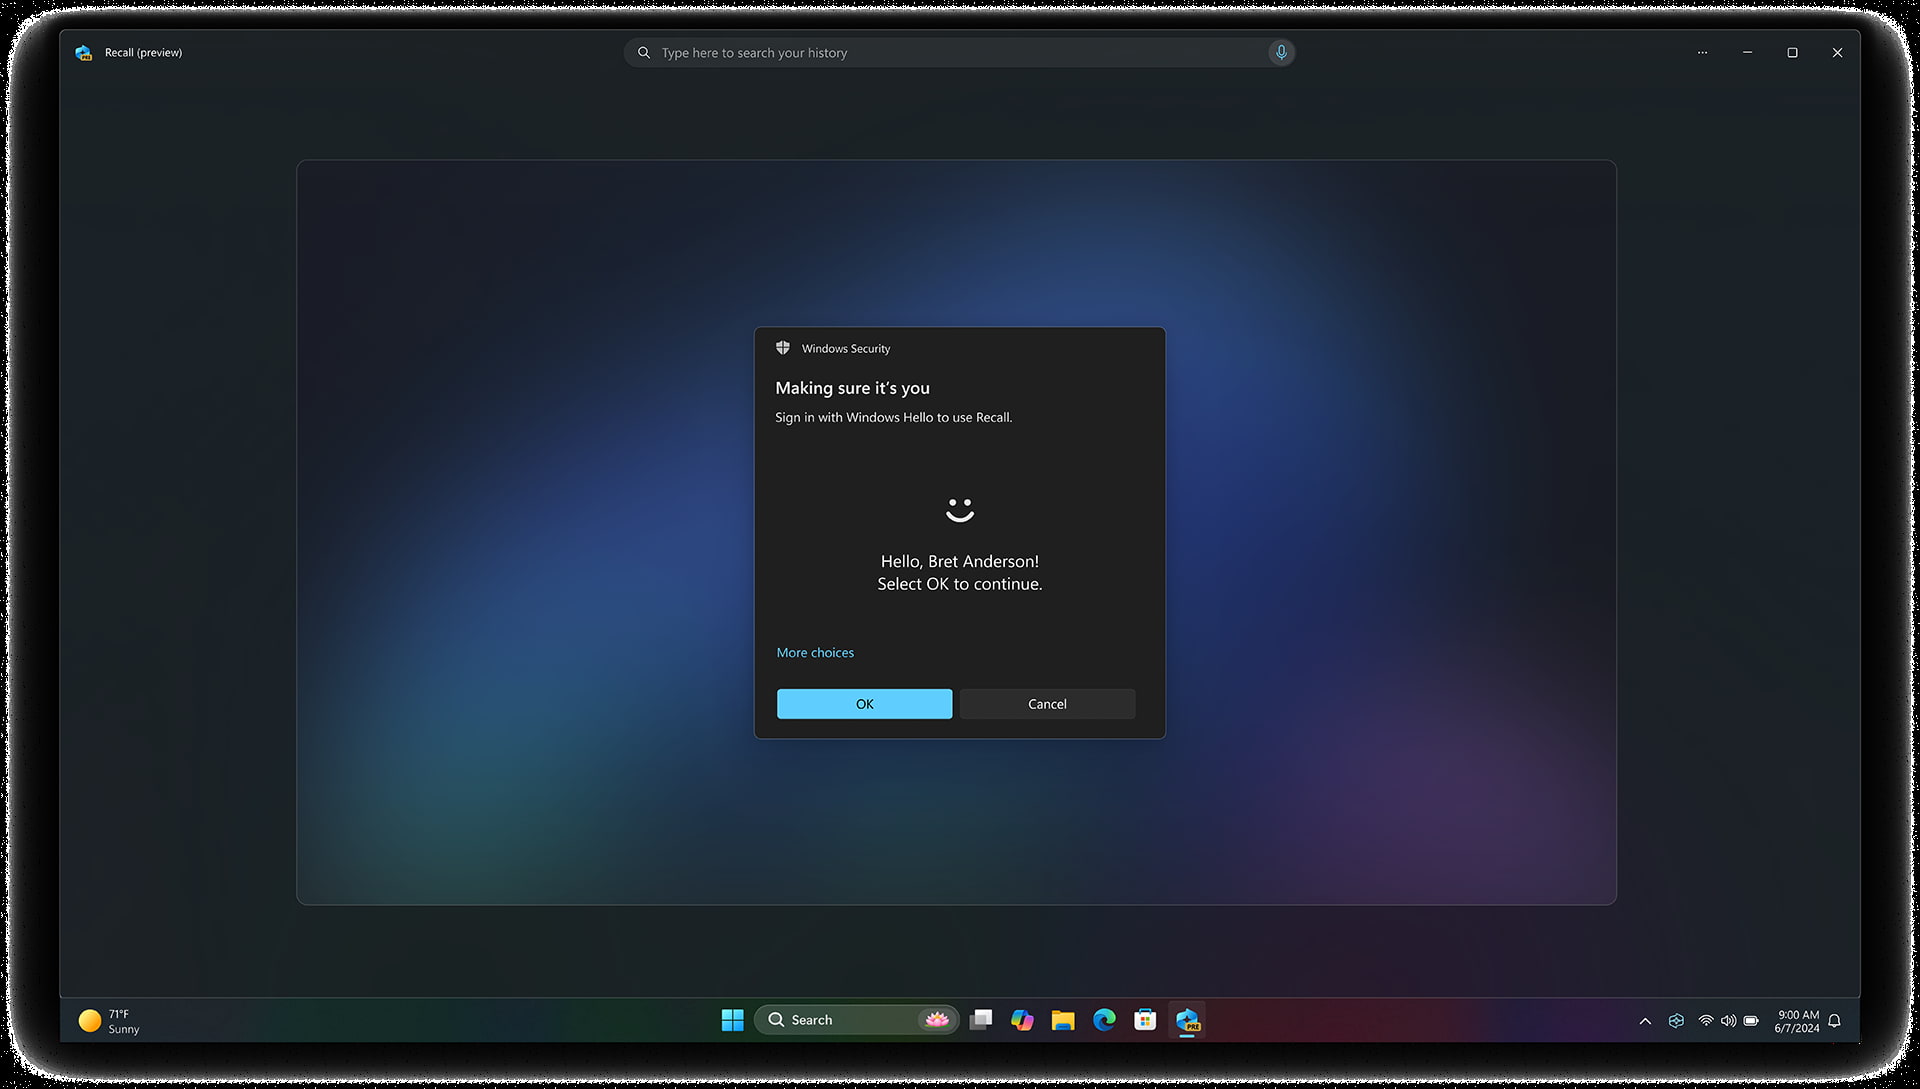1920x1089 pixels.
Task: Click the Recall app icon in title bar
Action: point(84,53)
